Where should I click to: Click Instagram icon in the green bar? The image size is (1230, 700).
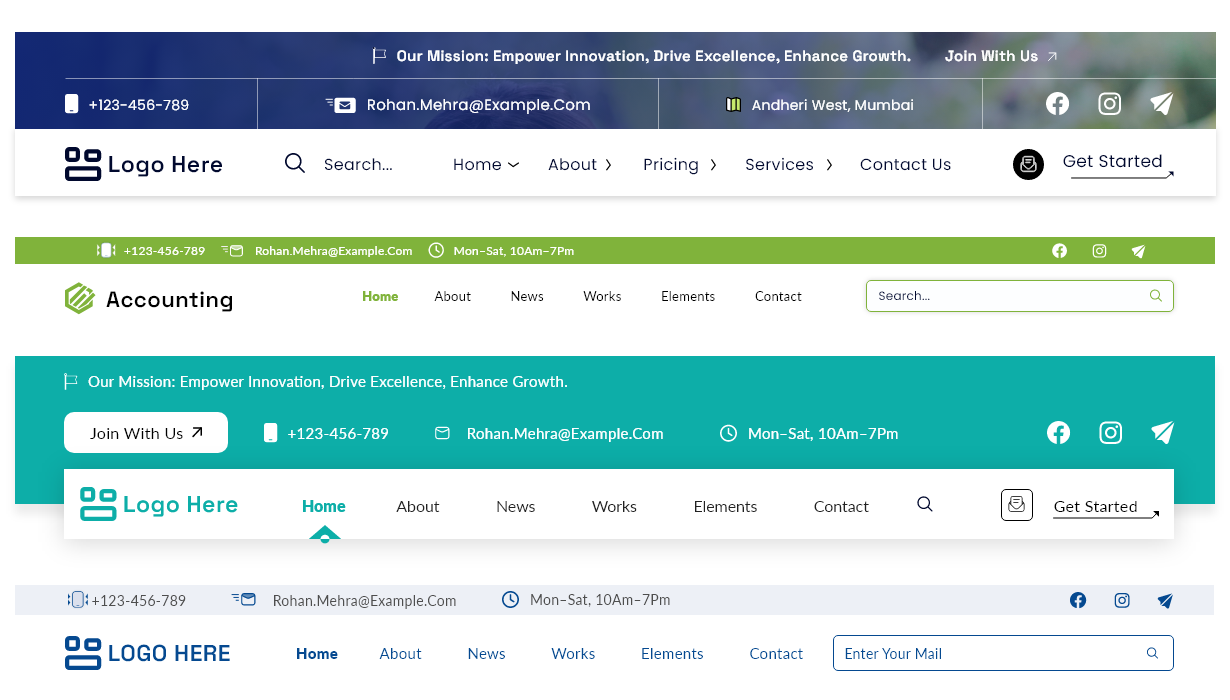(1099, 251)
